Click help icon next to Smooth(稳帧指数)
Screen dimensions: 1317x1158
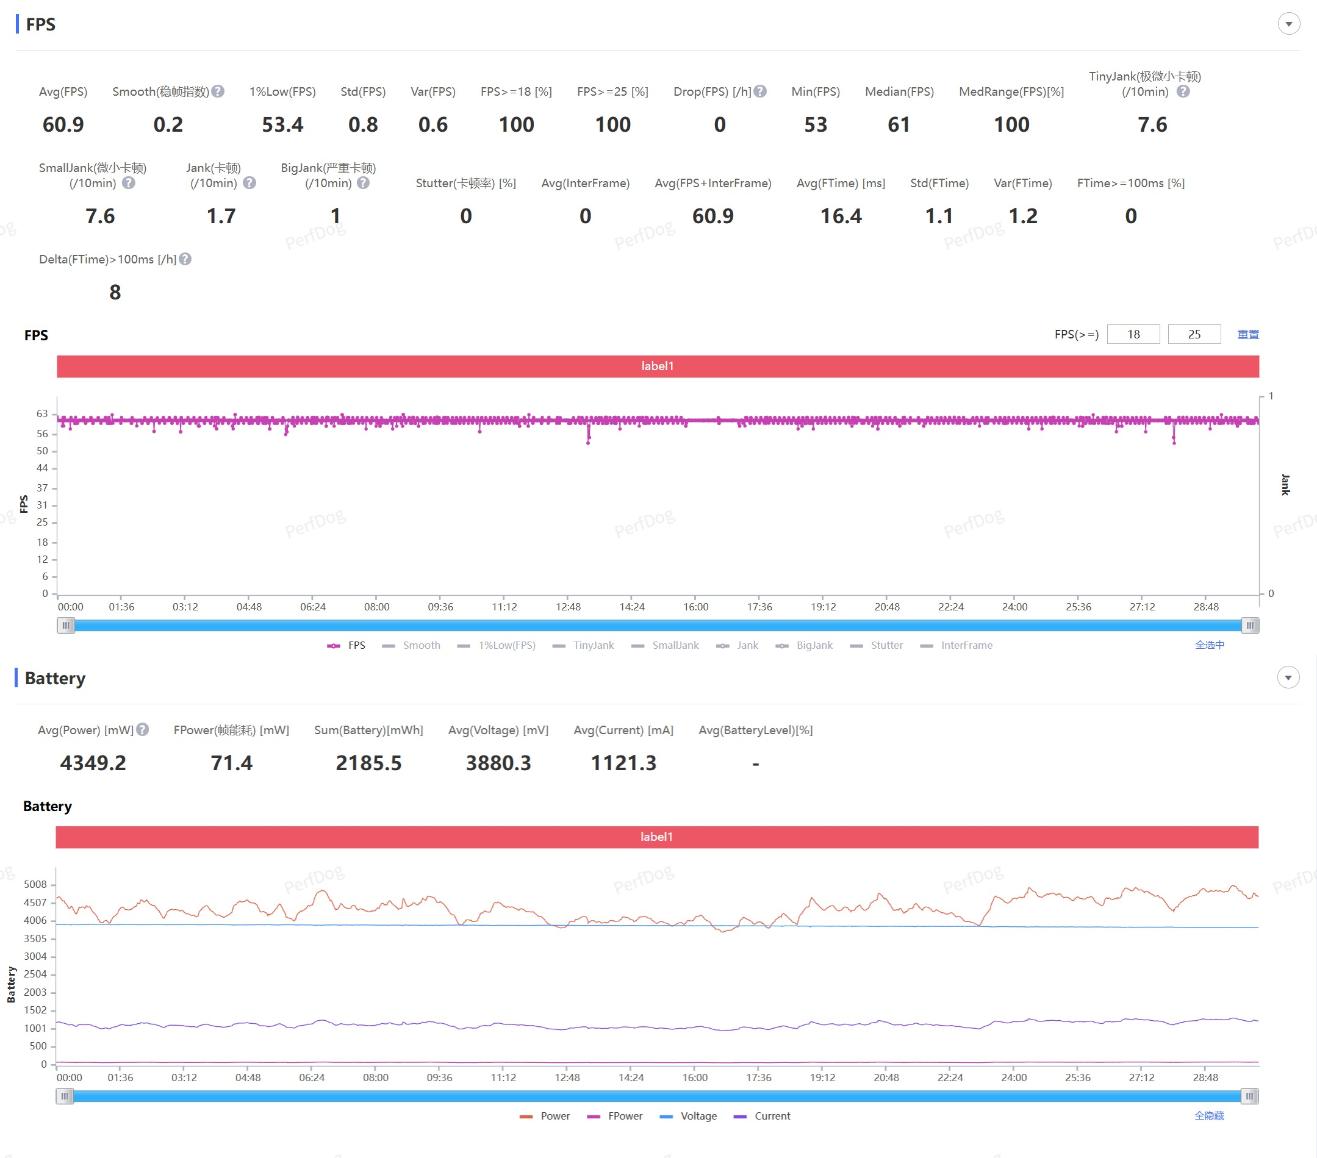tap(218, 91)
